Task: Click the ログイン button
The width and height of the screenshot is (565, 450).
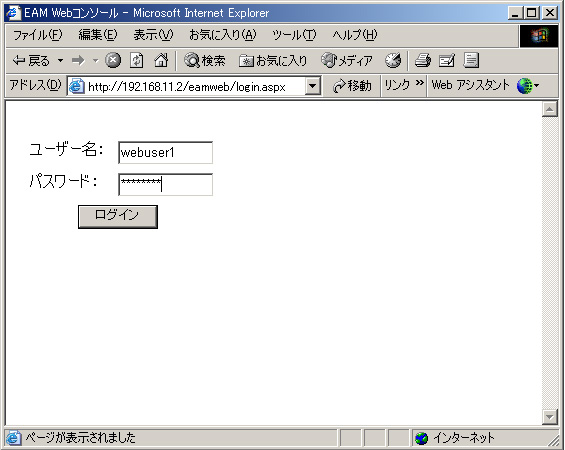Action: (118, 217)
